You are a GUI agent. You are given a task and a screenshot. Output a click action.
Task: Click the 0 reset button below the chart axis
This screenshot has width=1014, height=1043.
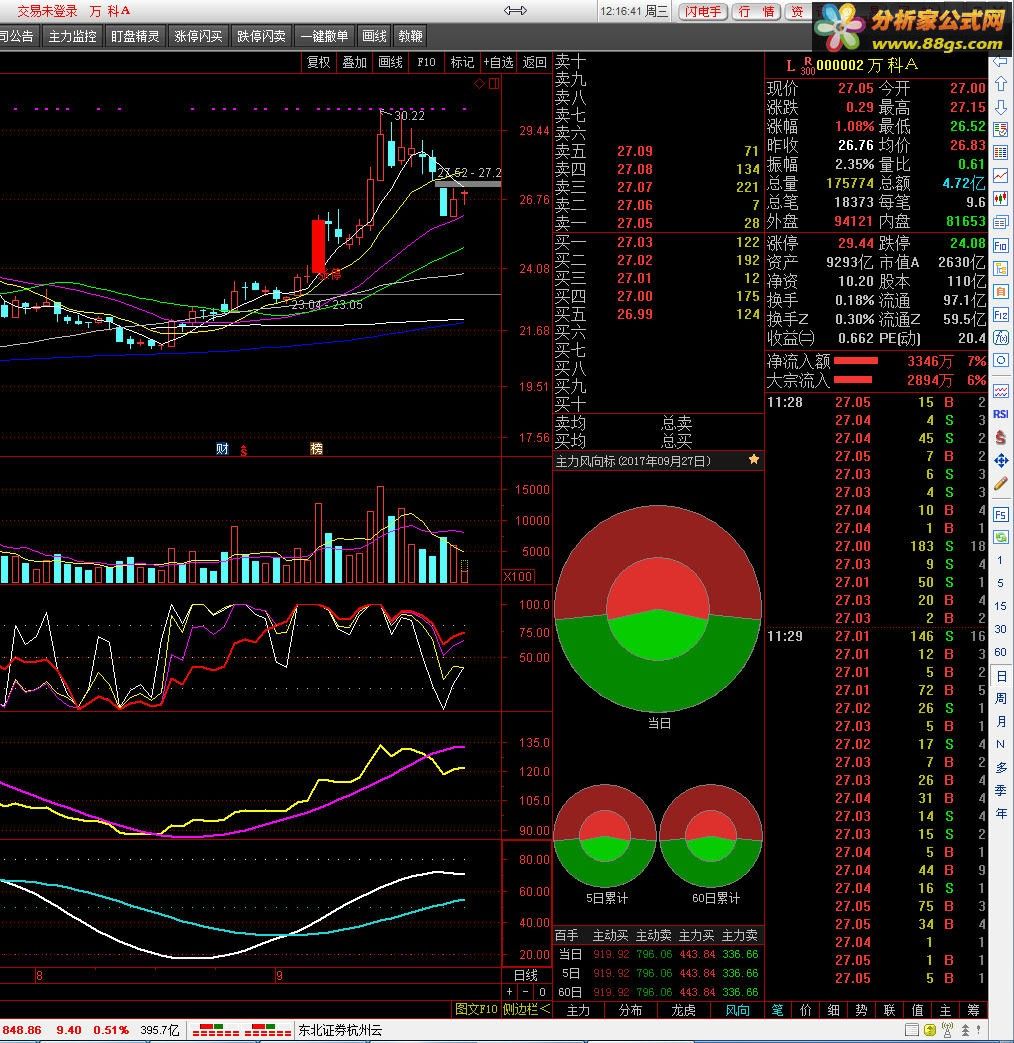542,991
